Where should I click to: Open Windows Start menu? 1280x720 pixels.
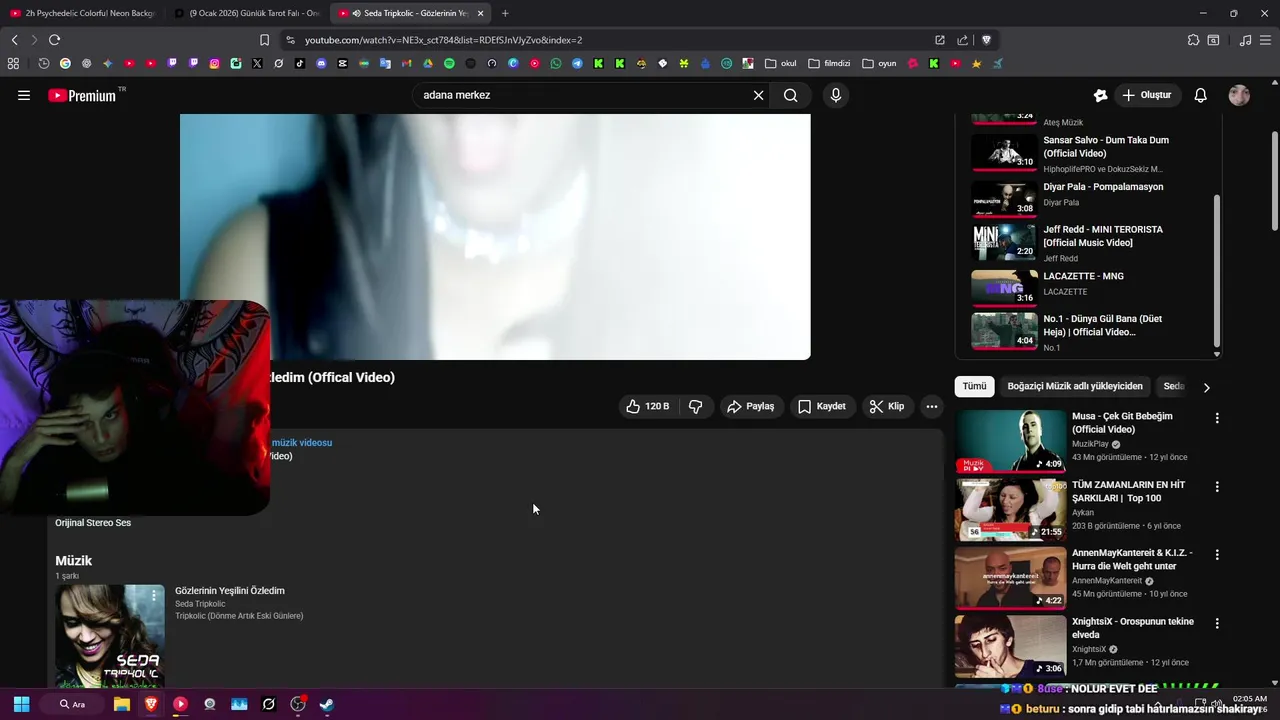(x=21, y=704)
